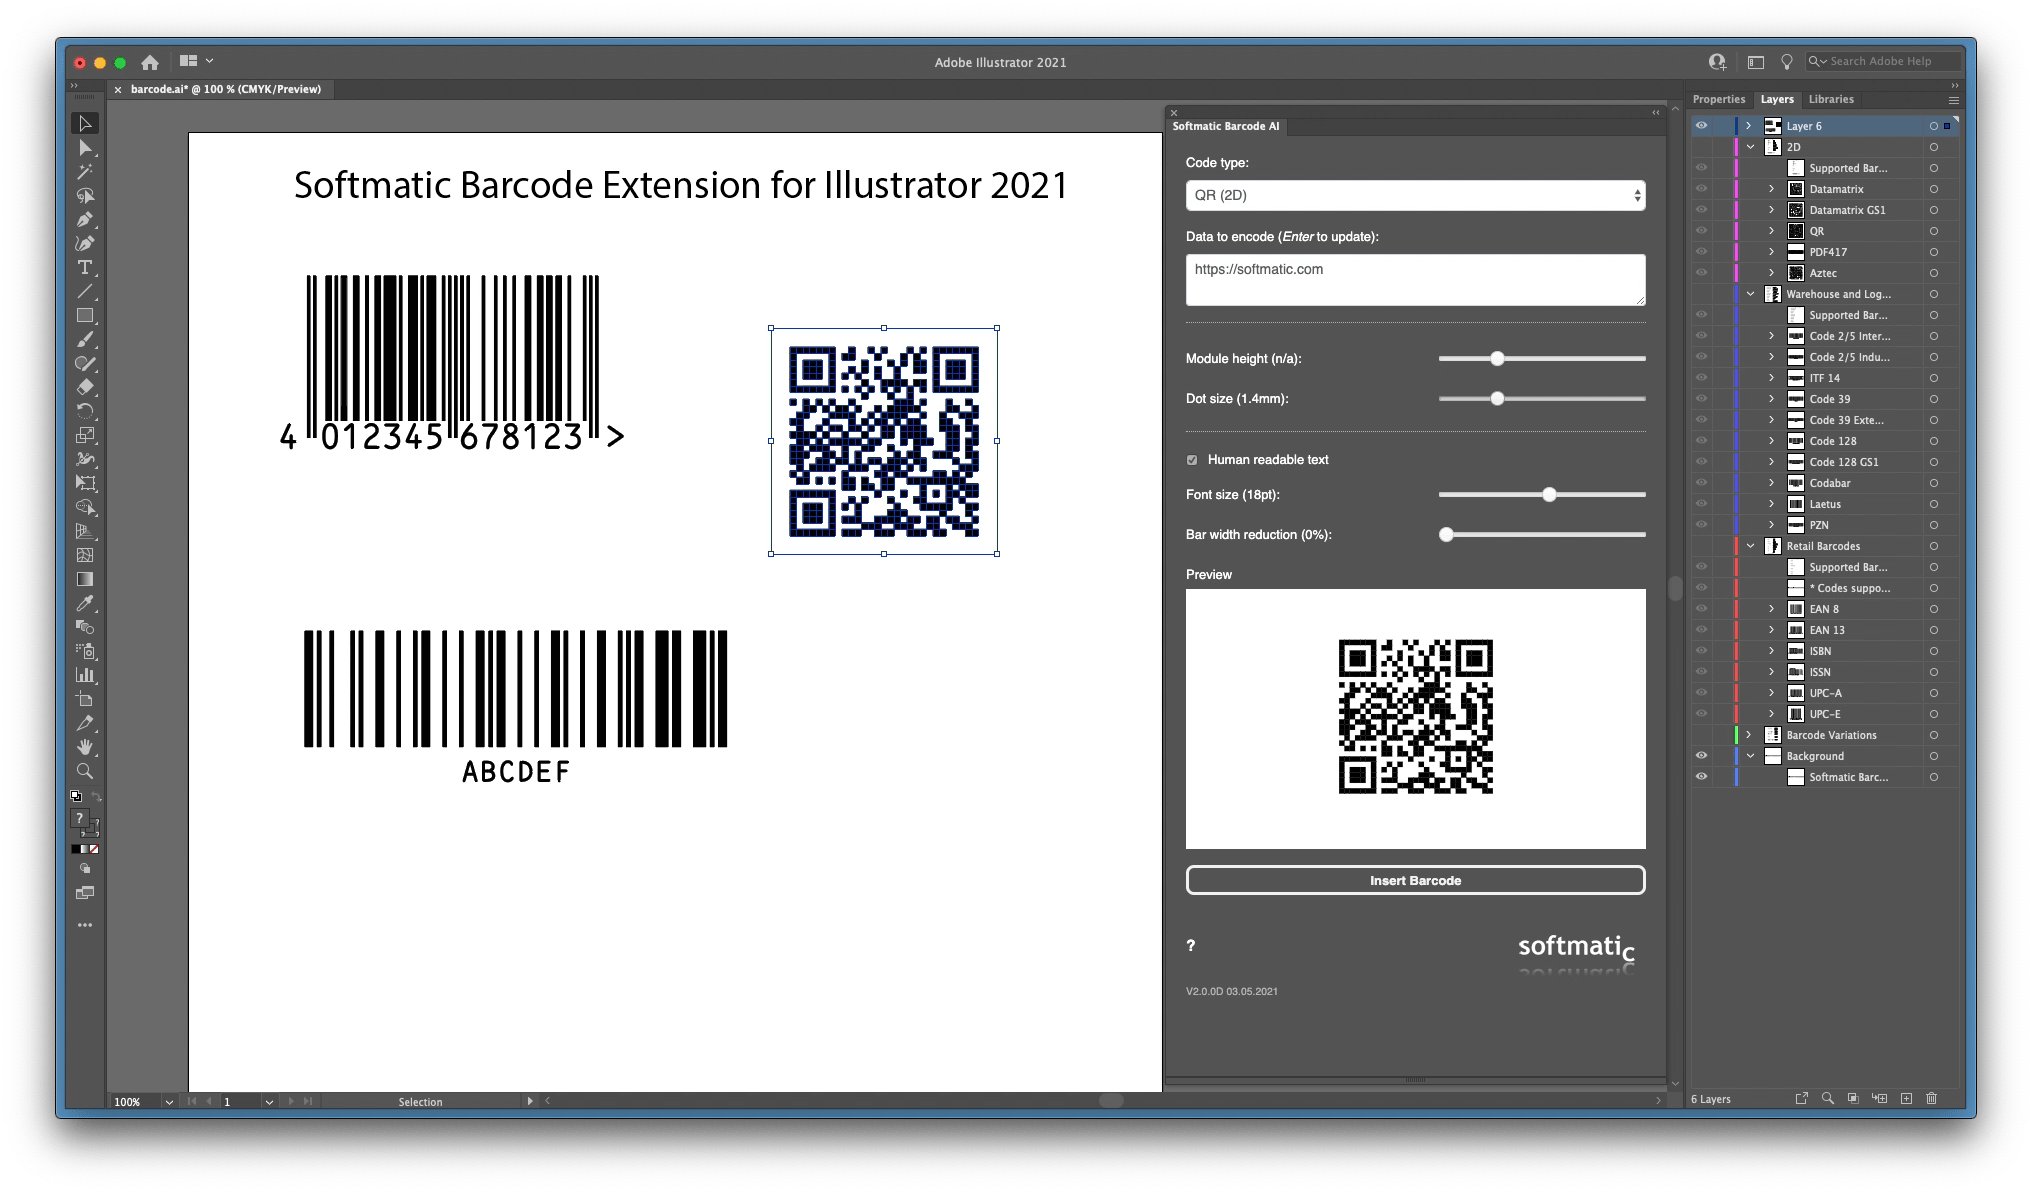Pick the Rectangle tool

point(85,316)
